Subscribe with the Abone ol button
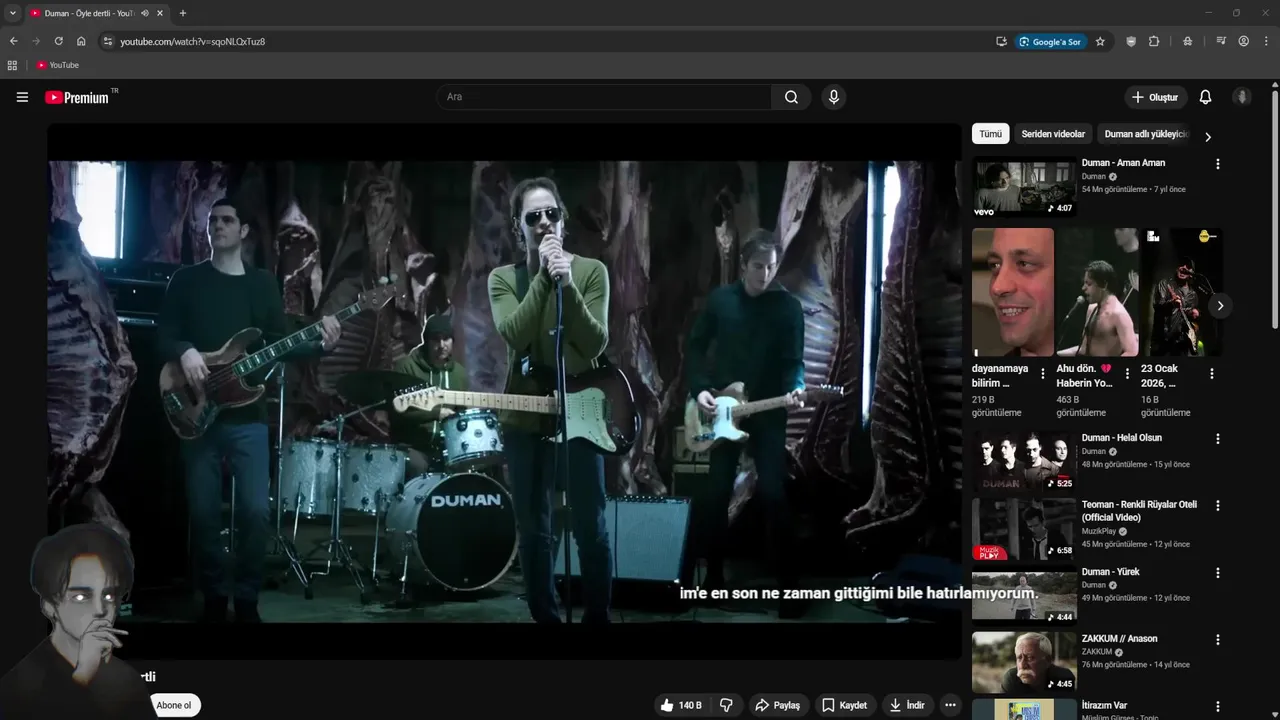The height and width of the screenshot is (720, 1280). pyautogui.click(x=173, y=705)
